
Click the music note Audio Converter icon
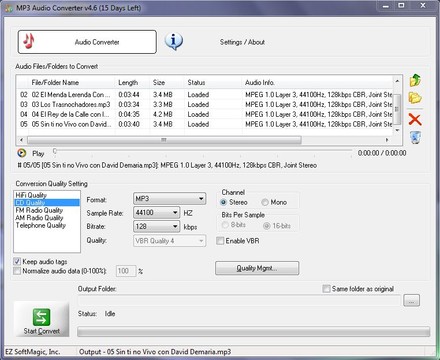[x=29, y=41]
